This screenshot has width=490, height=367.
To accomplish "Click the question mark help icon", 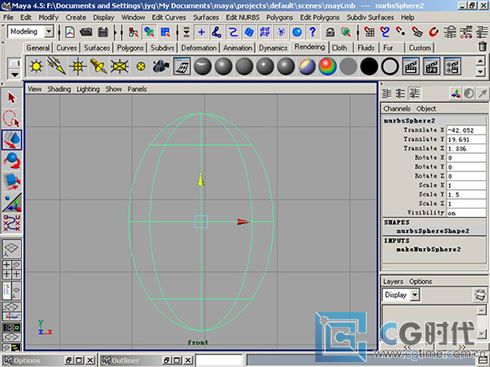I will pyautogui.click(x=312, y=32).
